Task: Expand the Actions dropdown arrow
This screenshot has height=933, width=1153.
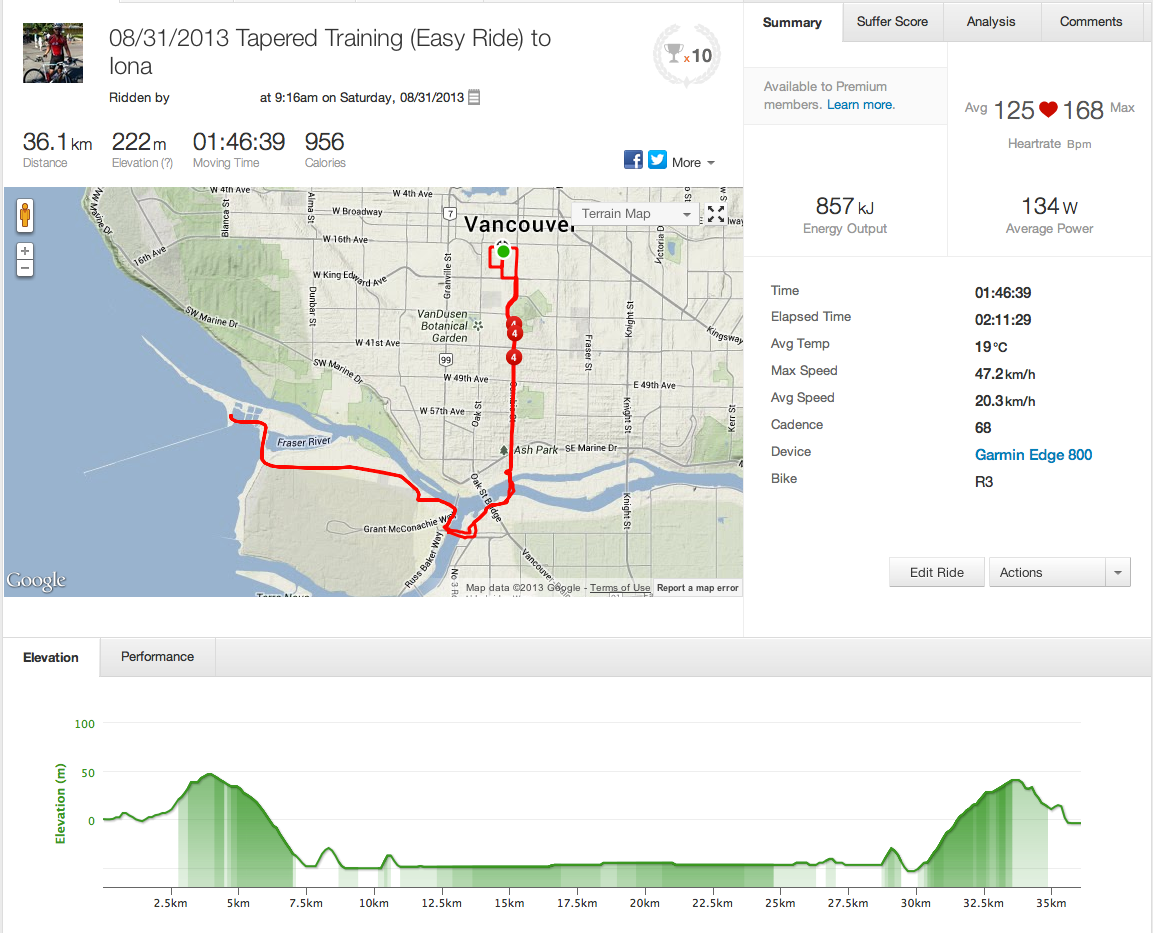Action: click(1117, 573)
